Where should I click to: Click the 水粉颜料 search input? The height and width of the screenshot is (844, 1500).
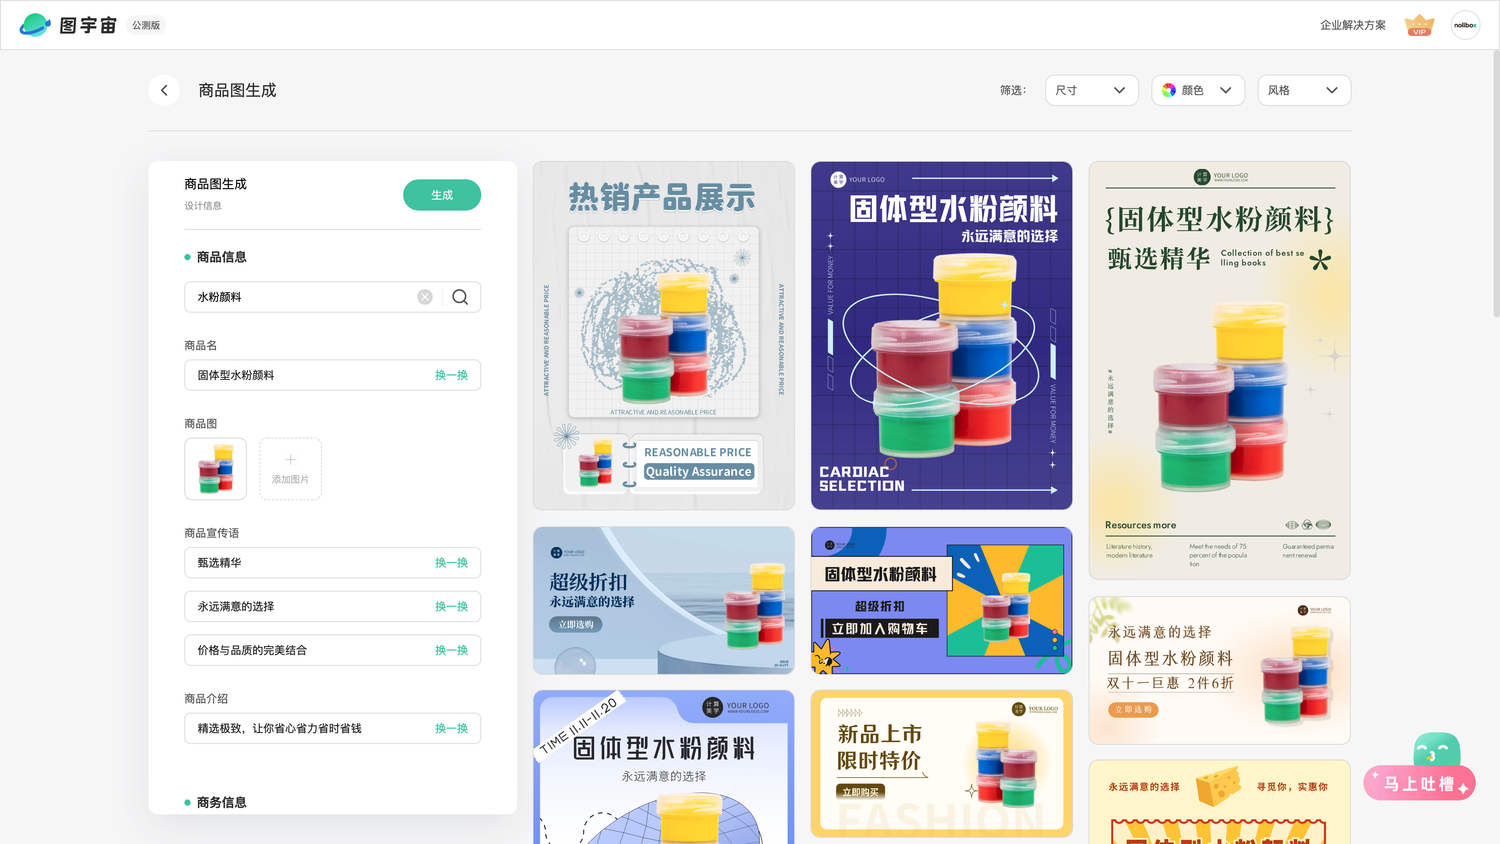click(332, 297)
